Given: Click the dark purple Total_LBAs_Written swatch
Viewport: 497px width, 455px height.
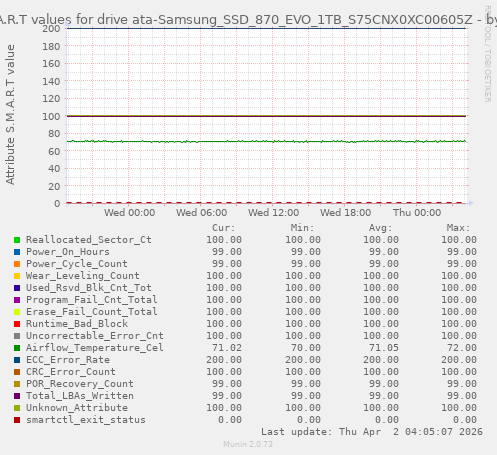Looking at the screenshot, I should 17,396.
